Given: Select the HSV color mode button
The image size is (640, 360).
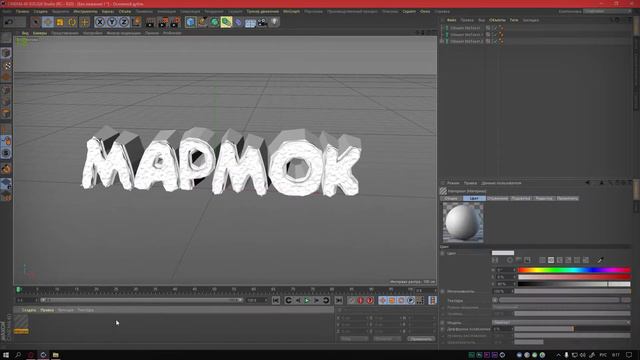Looking at the screenshot, I should pos(551,260).
